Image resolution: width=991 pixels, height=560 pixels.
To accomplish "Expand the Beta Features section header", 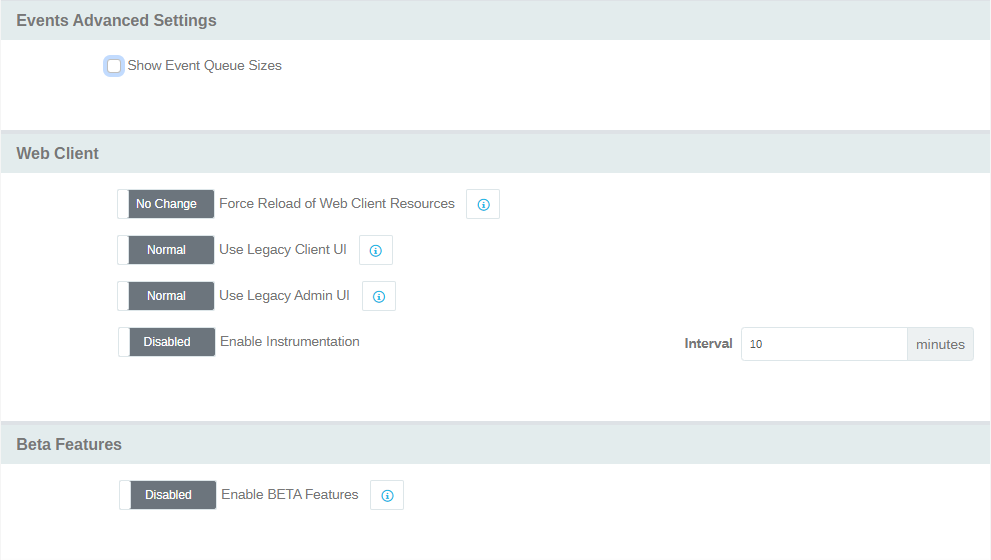I will tap(69, 444).
